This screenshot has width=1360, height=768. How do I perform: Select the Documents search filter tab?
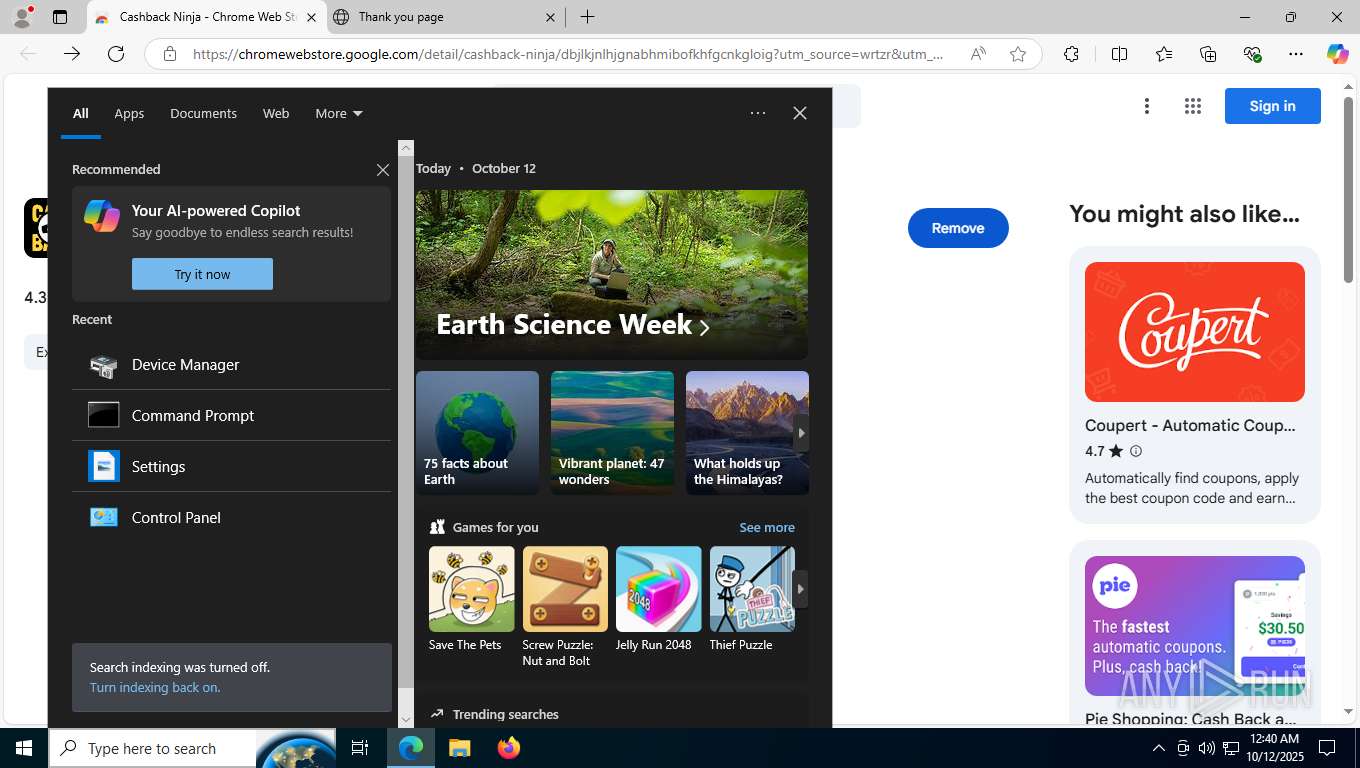[203, 113]
